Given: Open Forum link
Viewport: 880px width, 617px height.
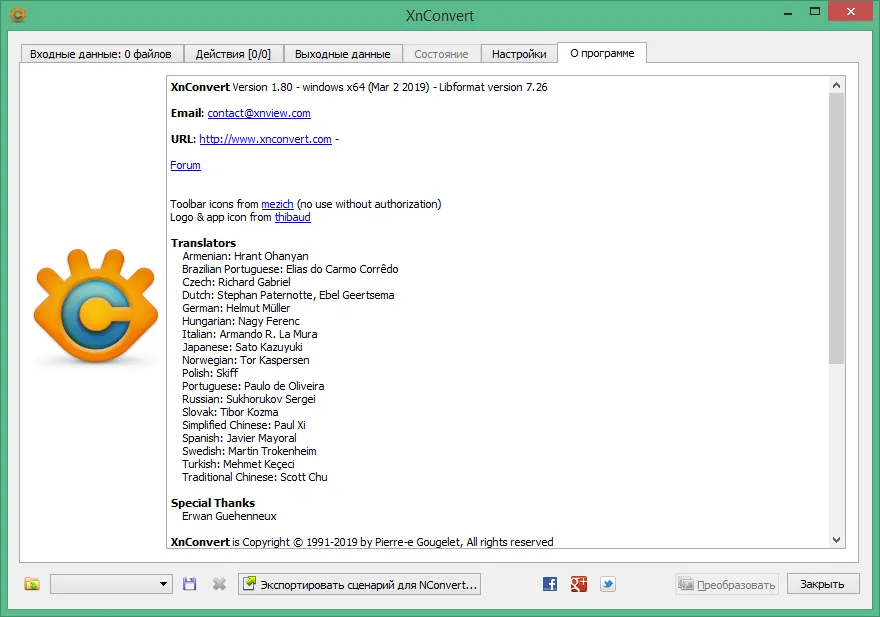Looking at the screenshot, I should (185, 165).
